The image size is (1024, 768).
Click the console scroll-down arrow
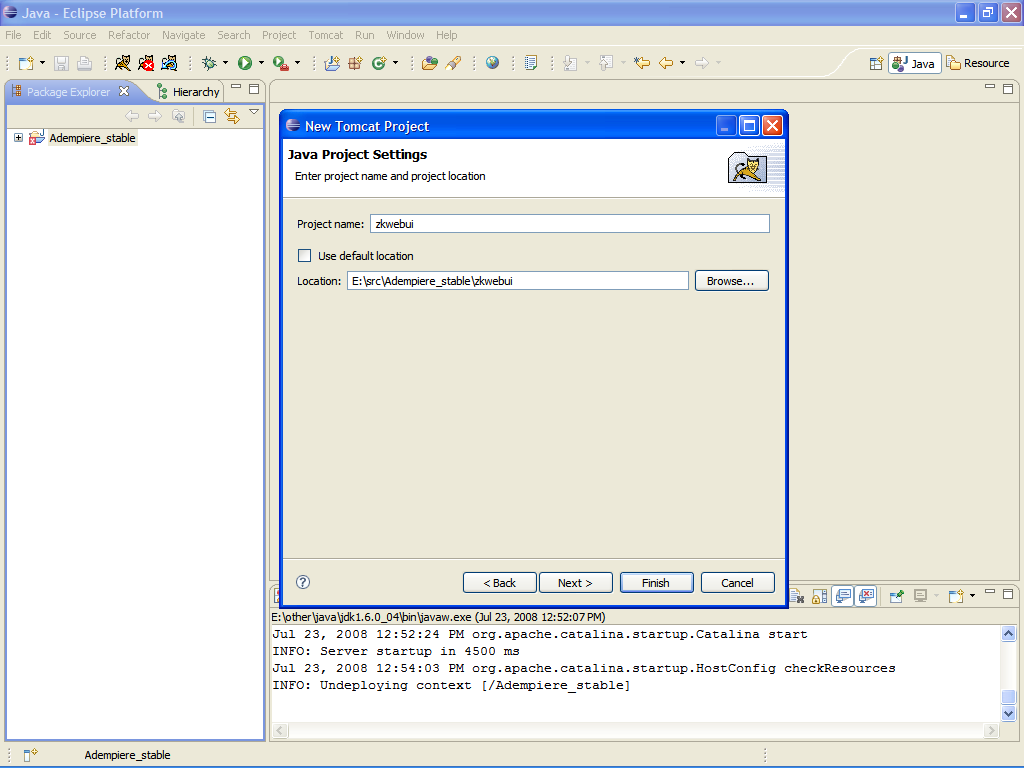1008,713
